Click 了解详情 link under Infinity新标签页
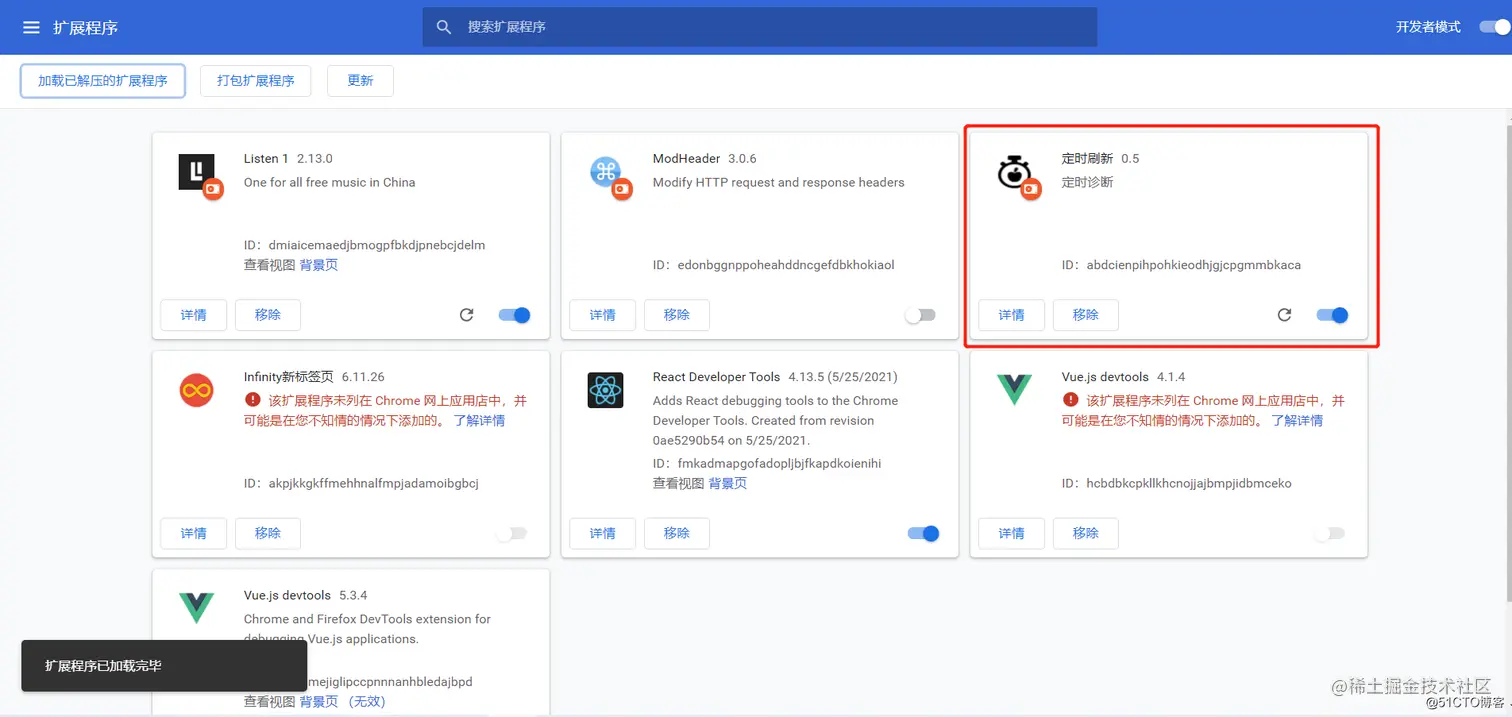 pos(479,420)
